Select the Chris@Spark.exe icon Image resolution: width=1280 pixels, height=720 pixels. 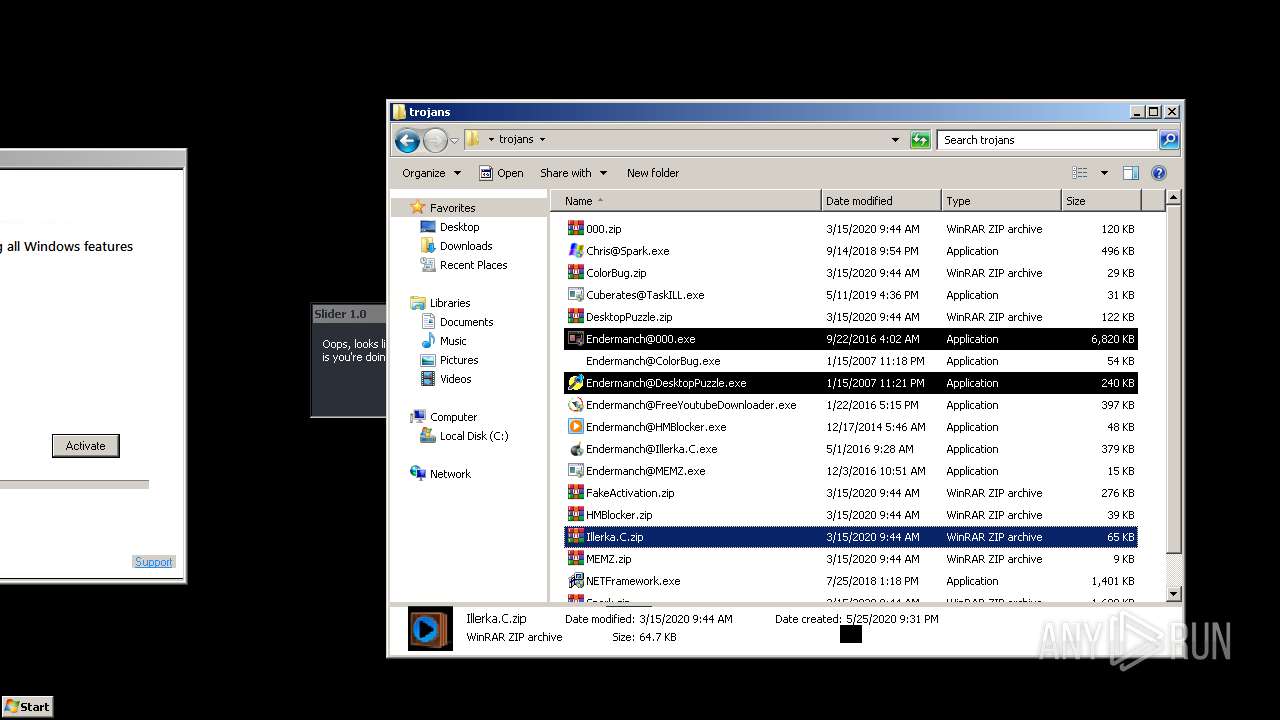click(x=575, y=251)
